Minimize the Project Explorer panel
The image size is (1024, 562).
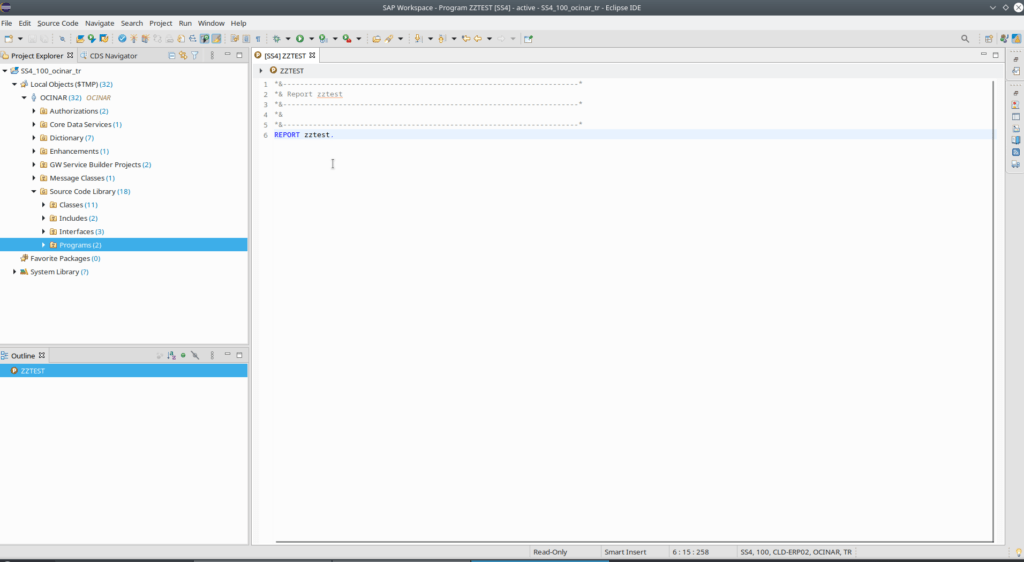coord(227,55)
